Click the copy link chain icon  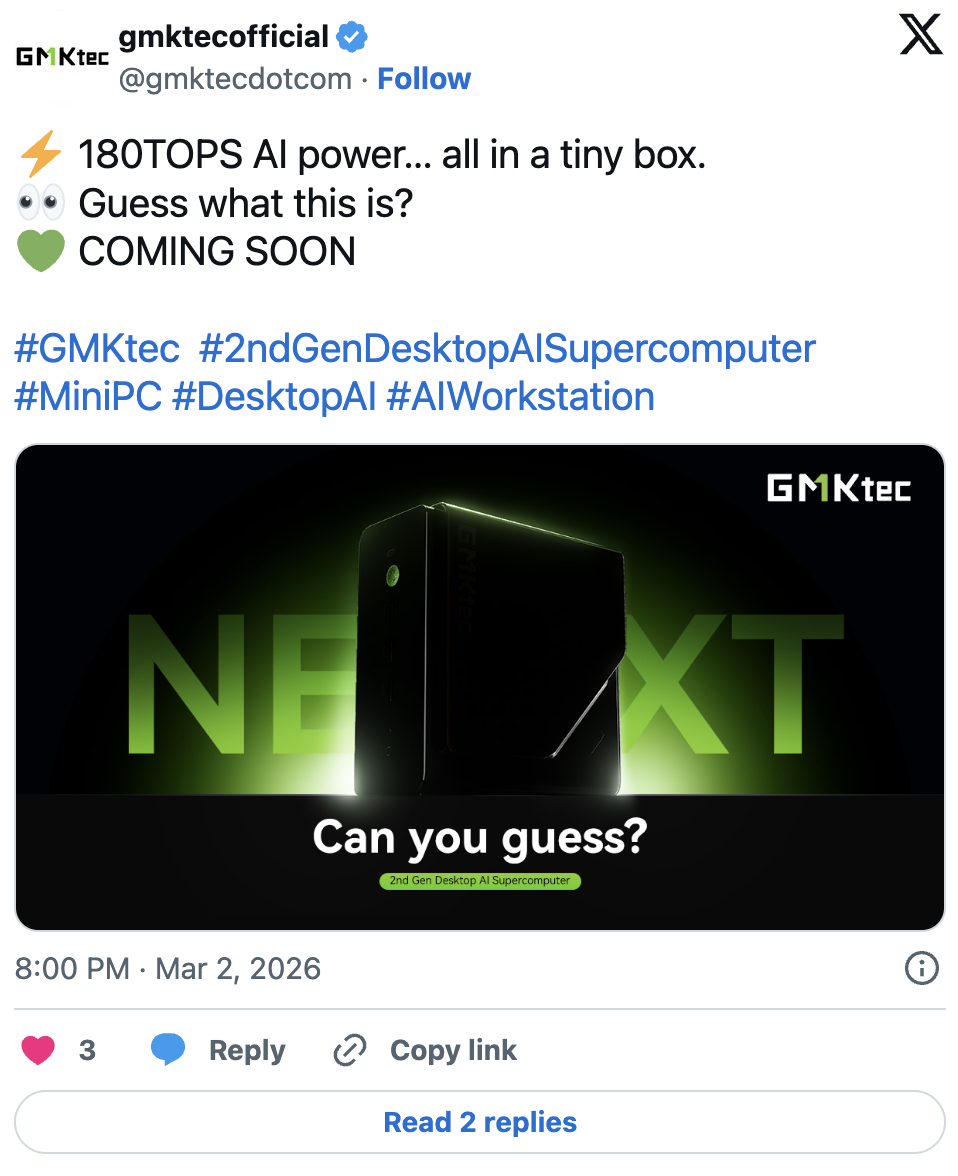coord(350,1050)
